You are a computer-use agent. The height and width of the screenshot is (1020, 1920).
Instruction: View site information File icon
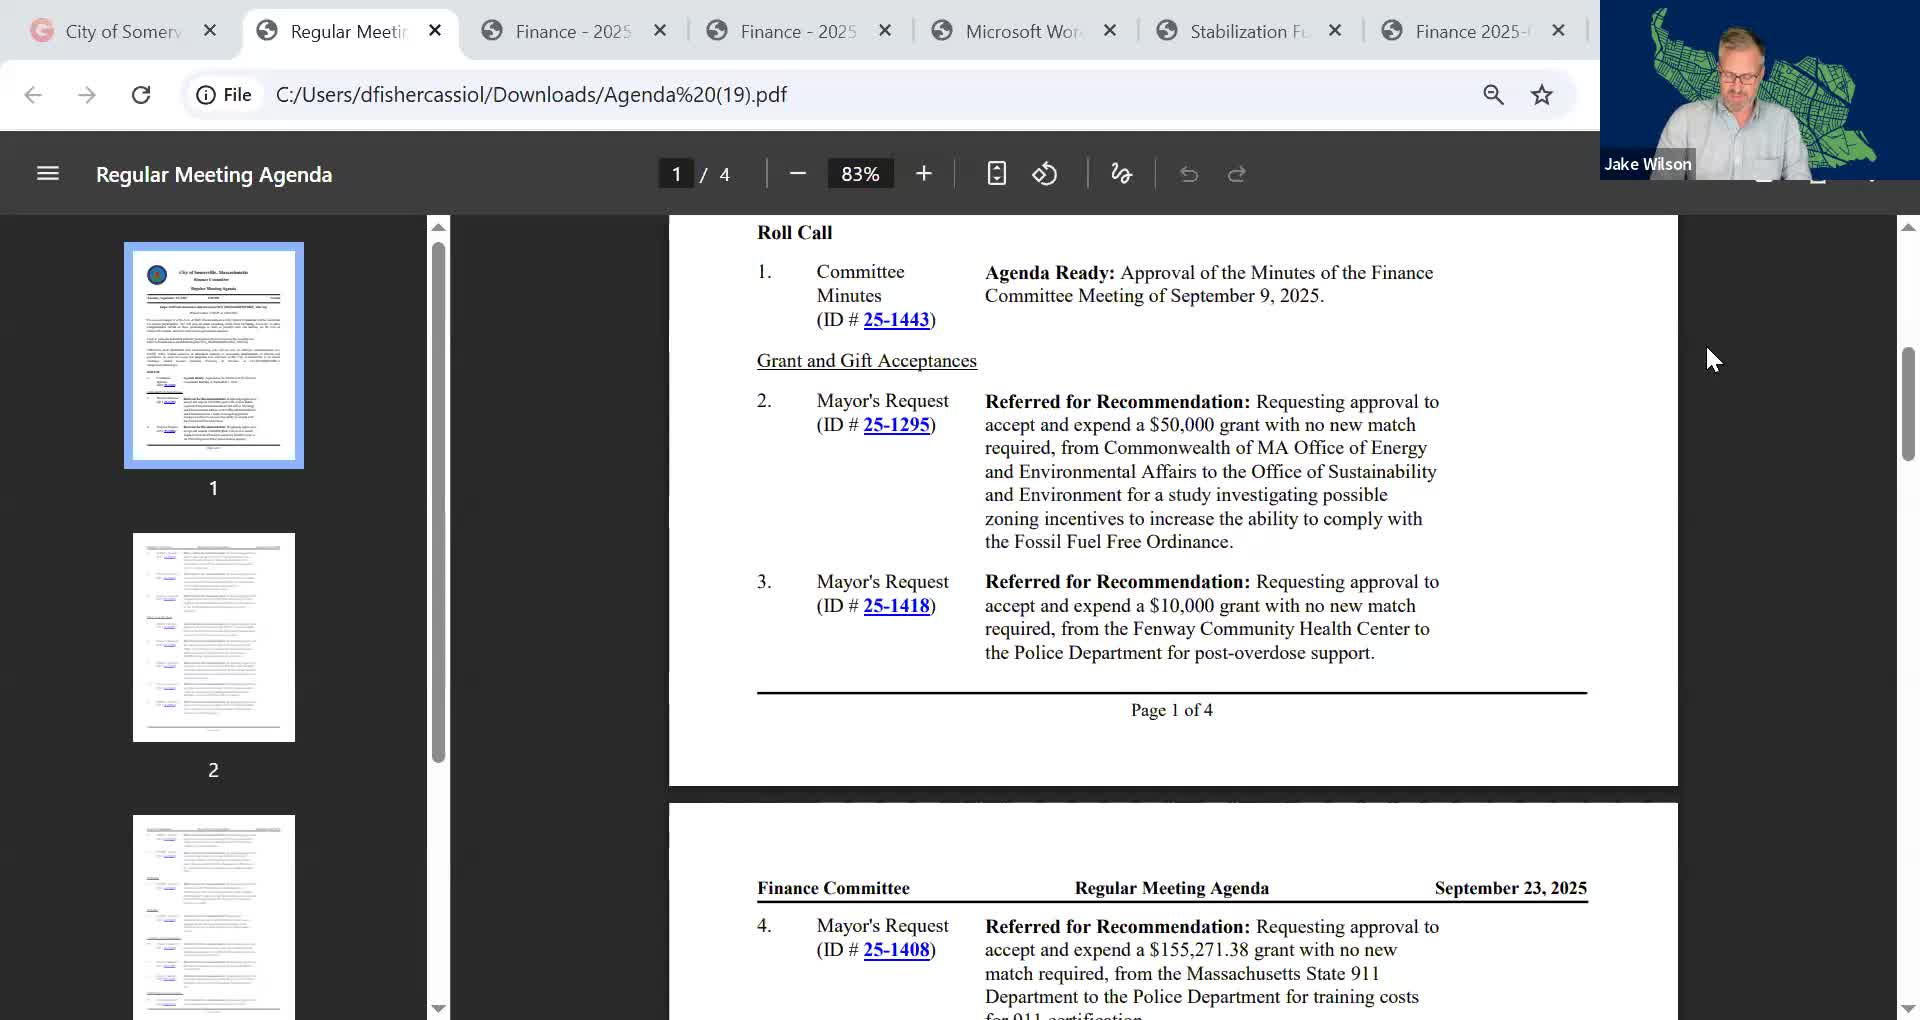tap(224, 95)
